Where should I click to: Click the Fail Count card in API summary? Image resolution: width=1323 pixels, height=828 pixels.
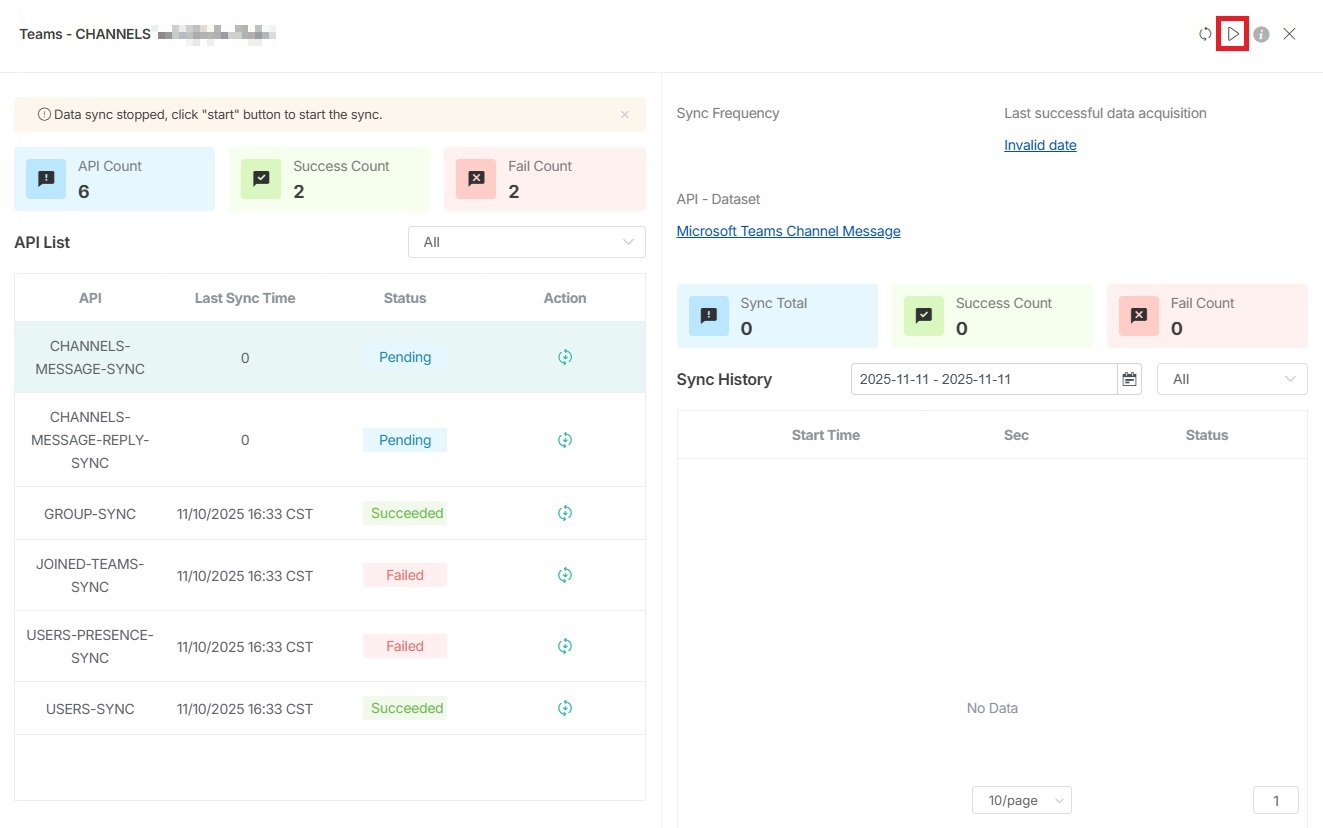pyautogui.click(x=544, y=179)
